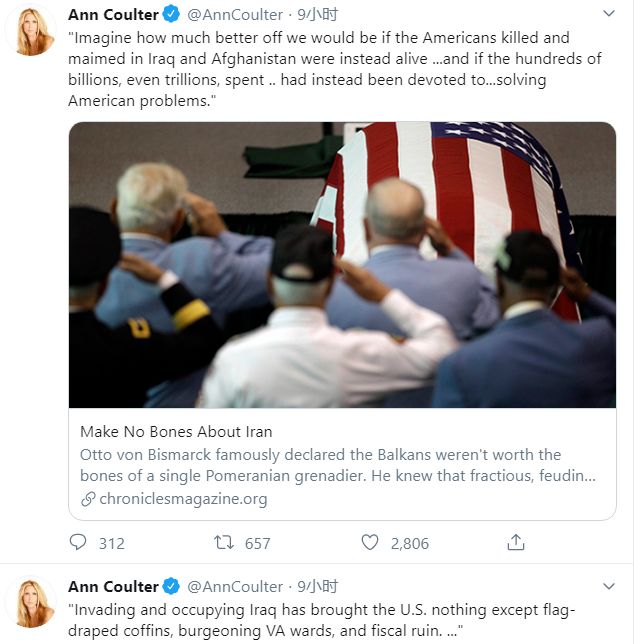Image resolution: width=641 pixels, height=644 pixels.
Task: Expand the first tweet's chevron menu
Action: tap(609, 13)
